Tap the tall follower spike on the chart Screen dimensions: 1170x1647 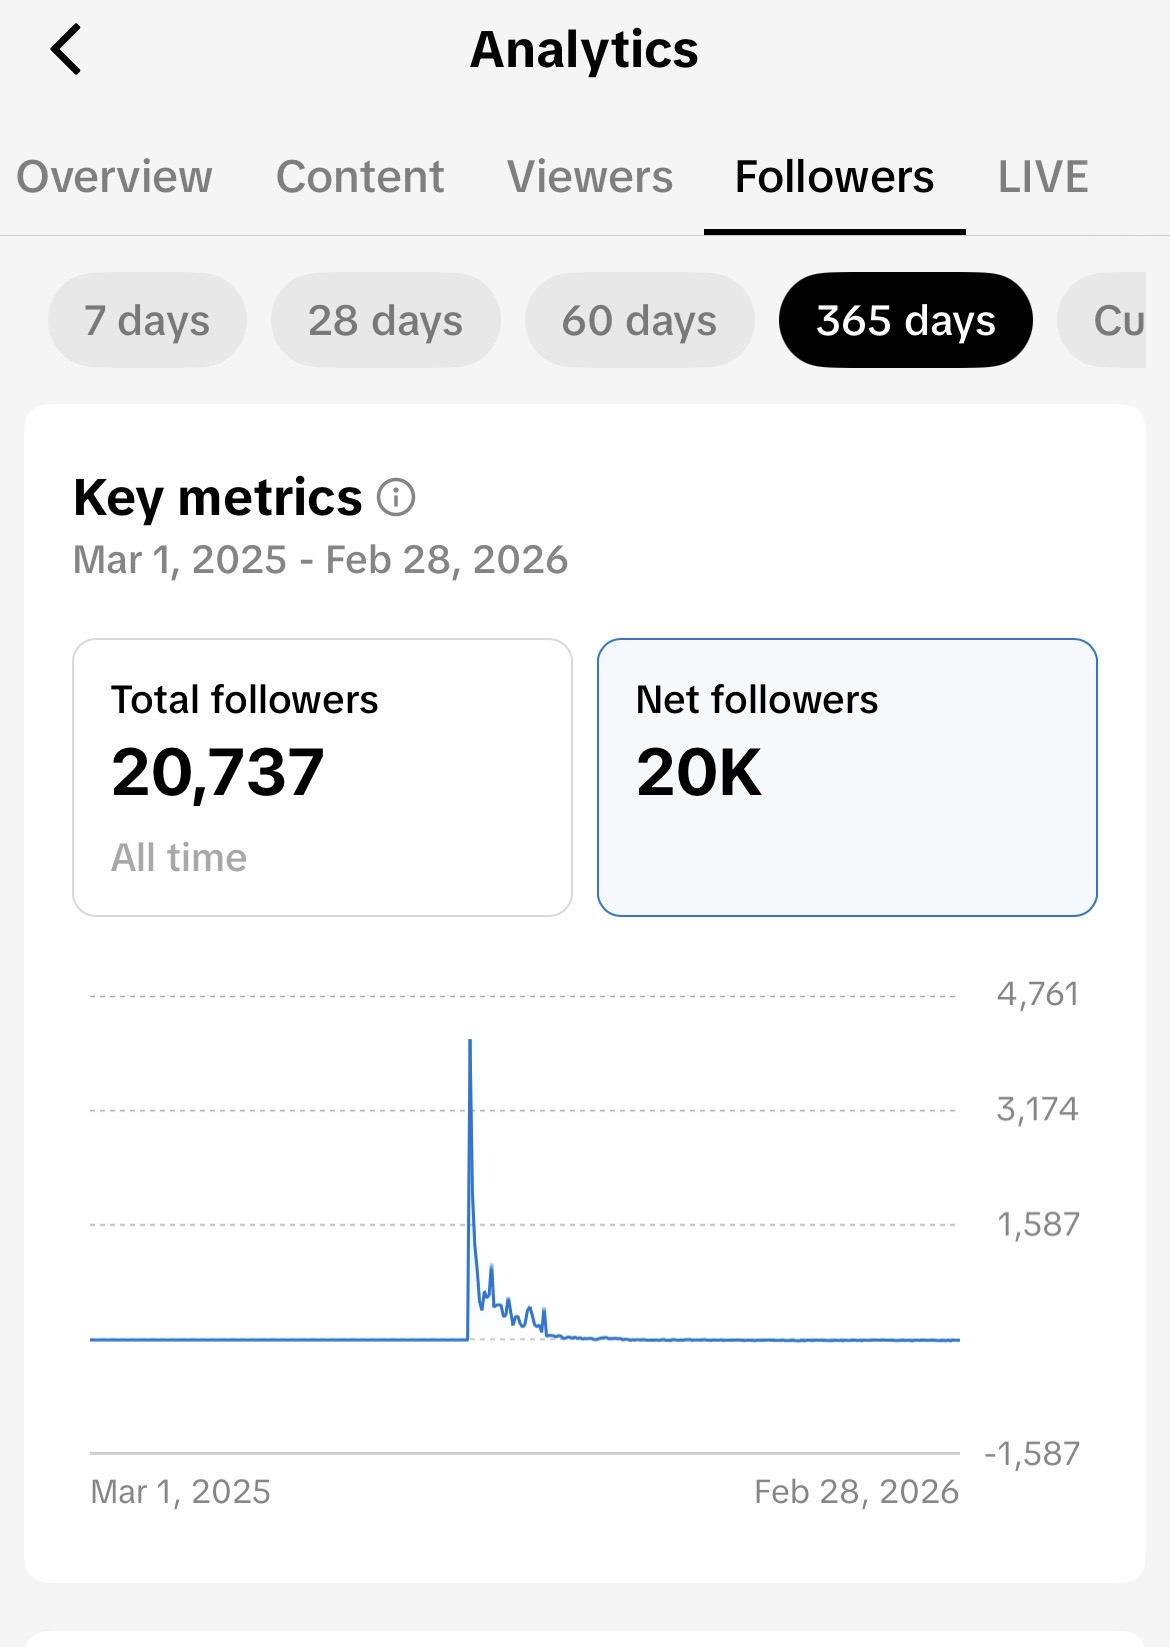470,1100
